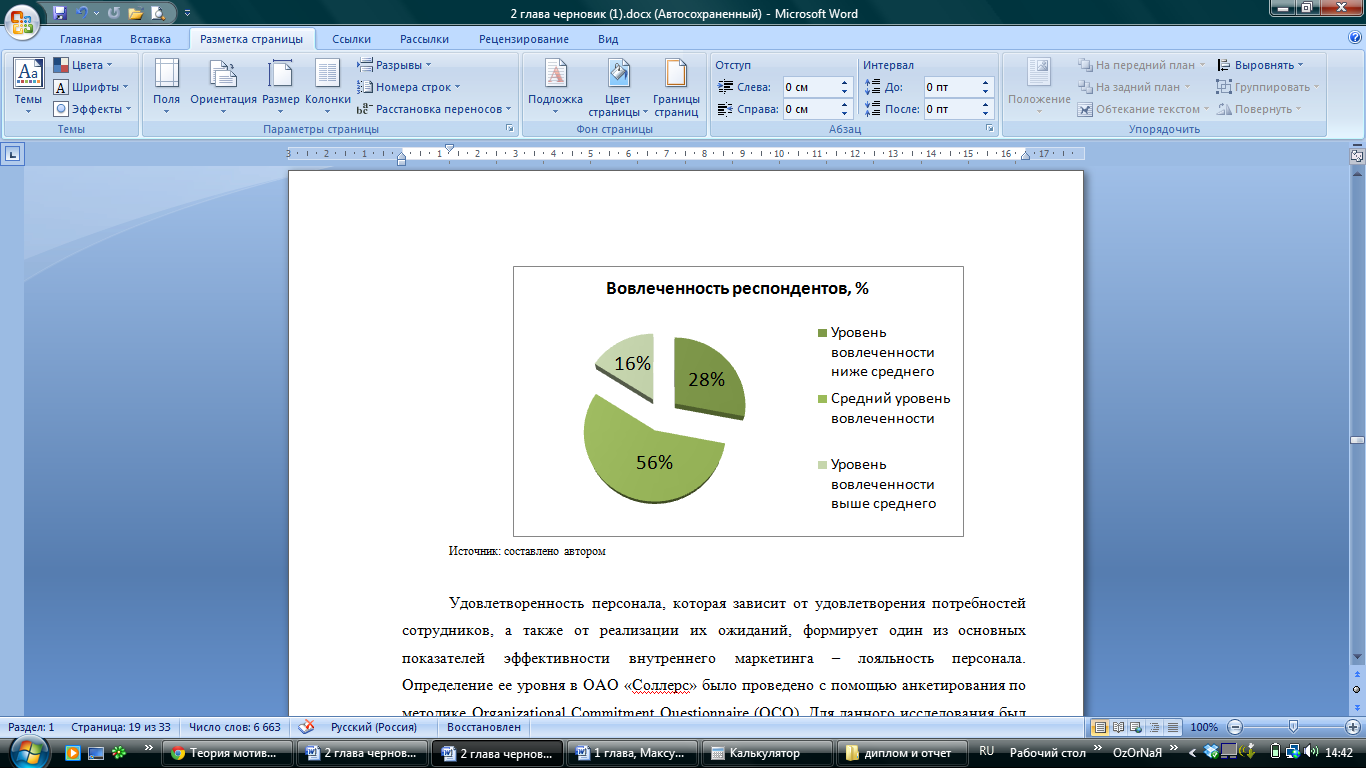Open the Рецензирование ribbon tab

click(x=523, y=39)
